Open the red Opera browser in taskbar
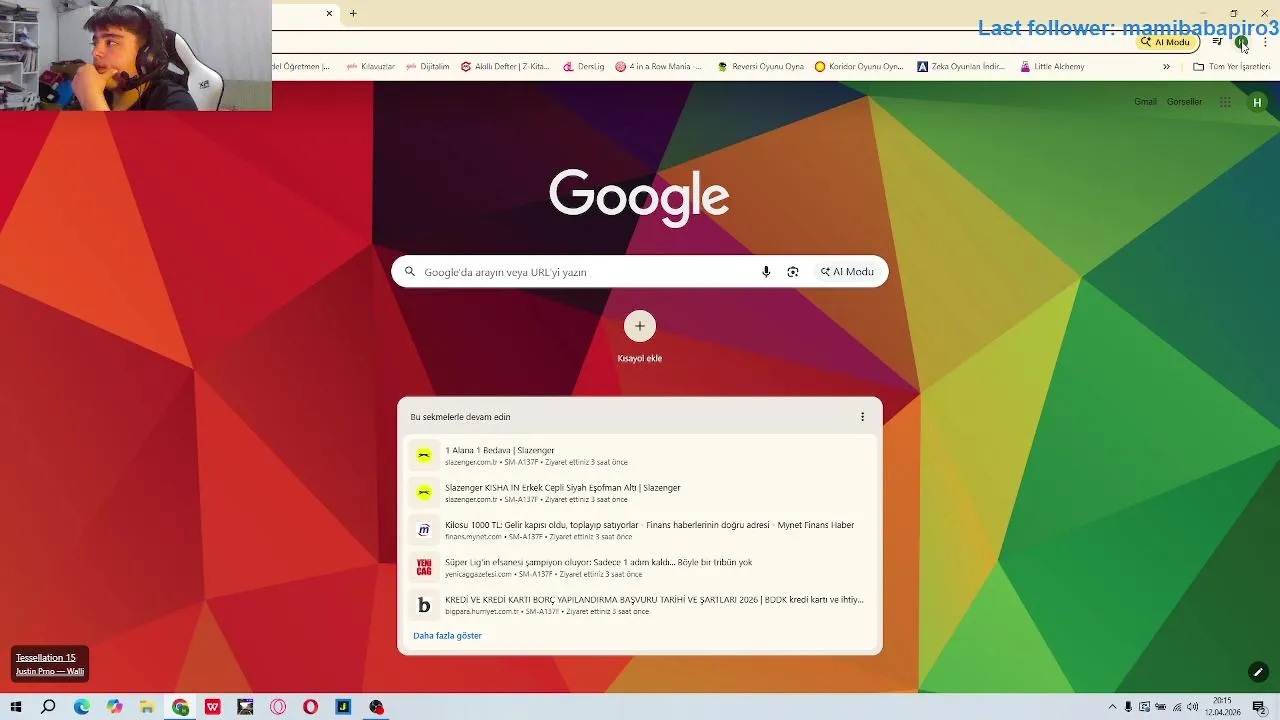This screenshot has width=1280, height=720. (x=311, y=707)
